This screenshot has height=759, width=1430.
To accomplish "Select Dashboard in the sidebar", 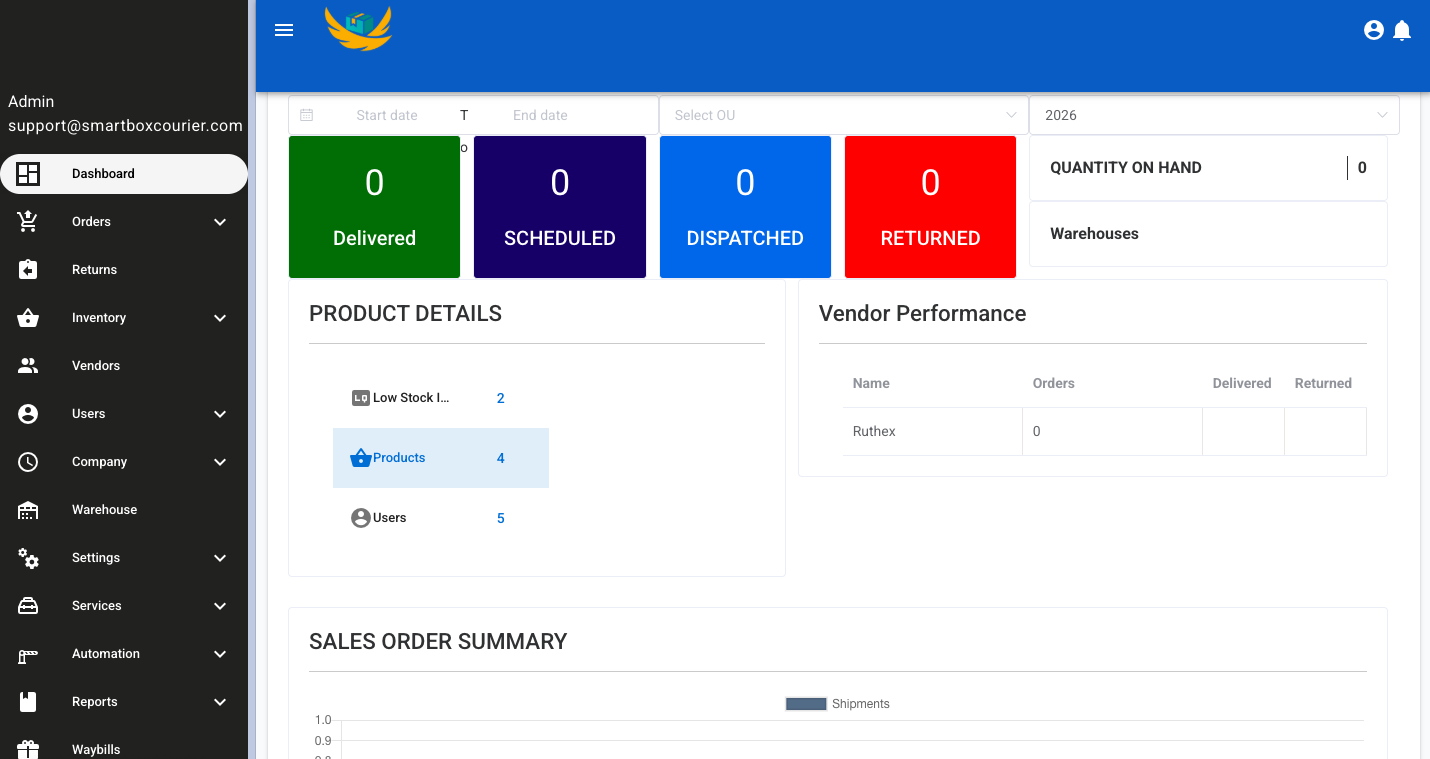I will pyautogui.click(x=103, y=173).
